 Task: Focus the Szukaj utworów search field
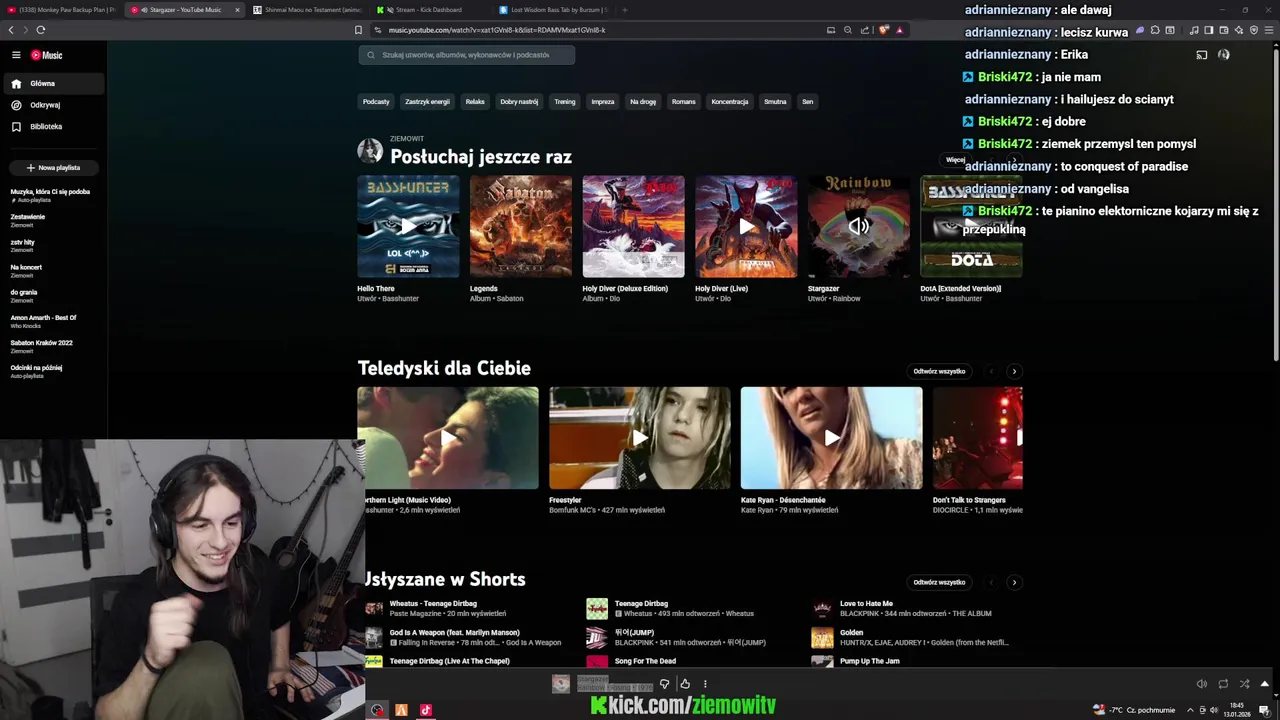pyautogui.click(x=467, y=55)
